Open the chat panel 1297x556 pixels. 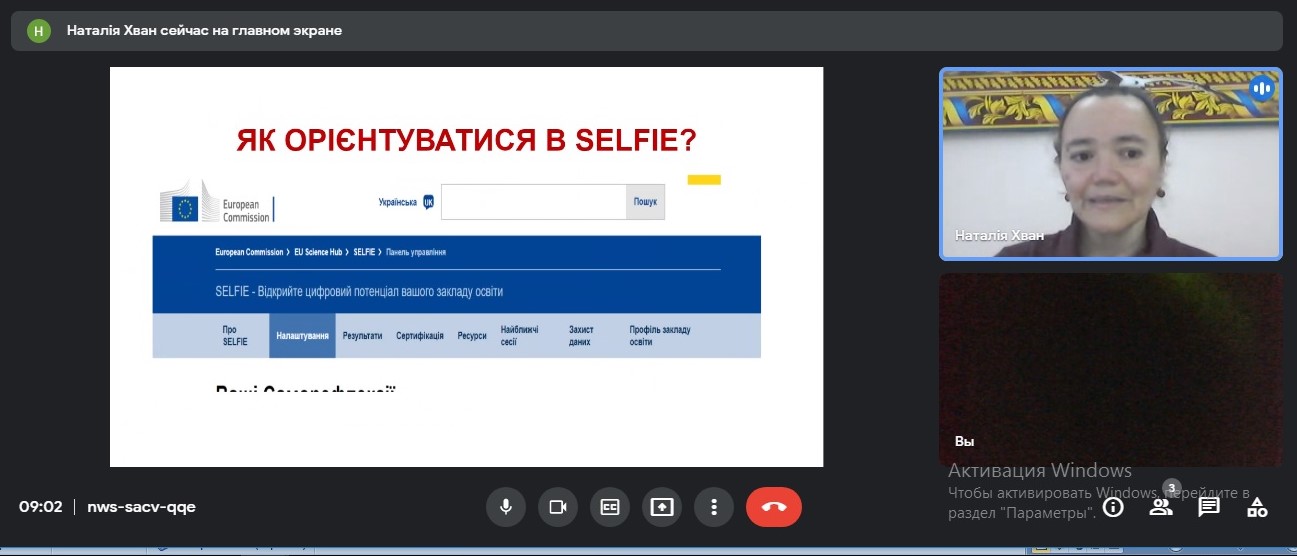(x=1209, y=507)
